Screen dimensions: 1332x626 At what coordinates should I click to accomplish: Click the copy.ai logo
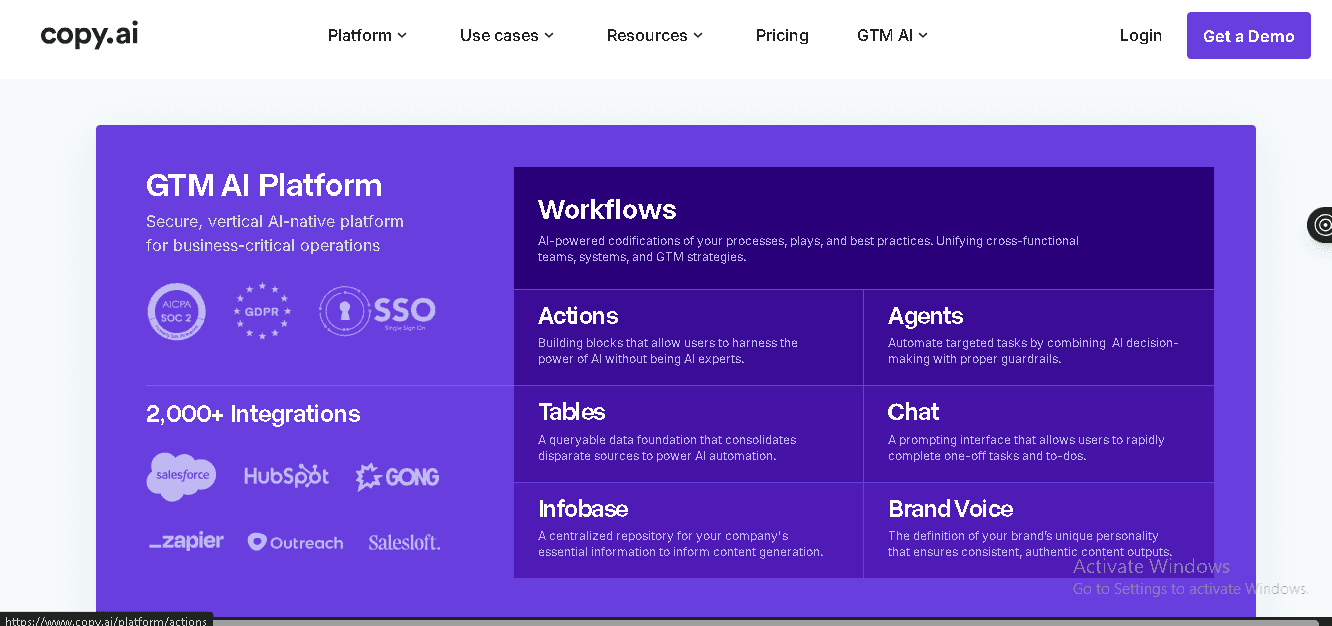pyautogui.click(x=89, y=35)
